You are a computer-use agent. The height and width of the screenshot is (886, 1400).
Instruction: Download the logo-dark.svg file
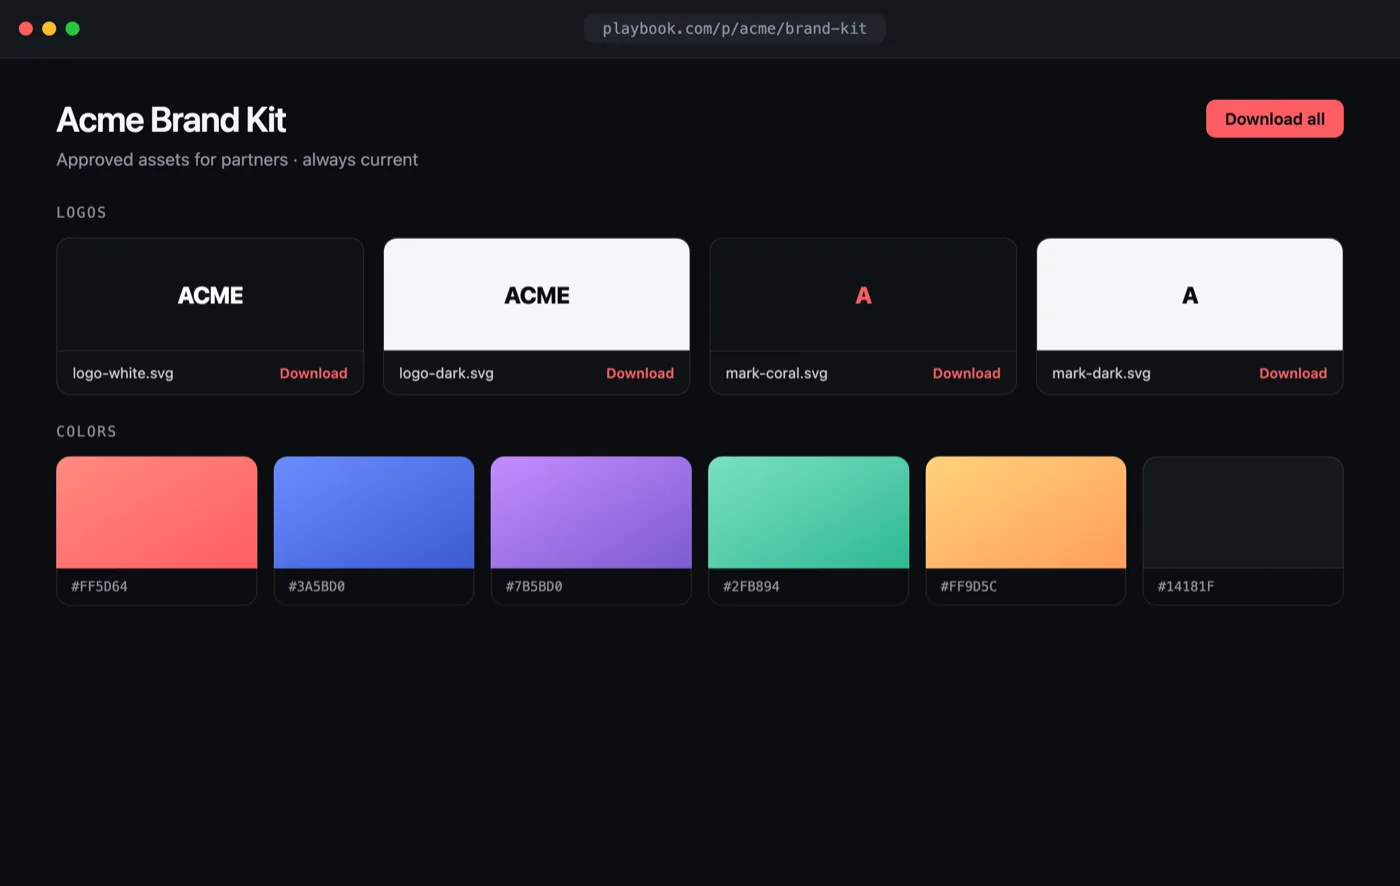click(x=640, y=373)
